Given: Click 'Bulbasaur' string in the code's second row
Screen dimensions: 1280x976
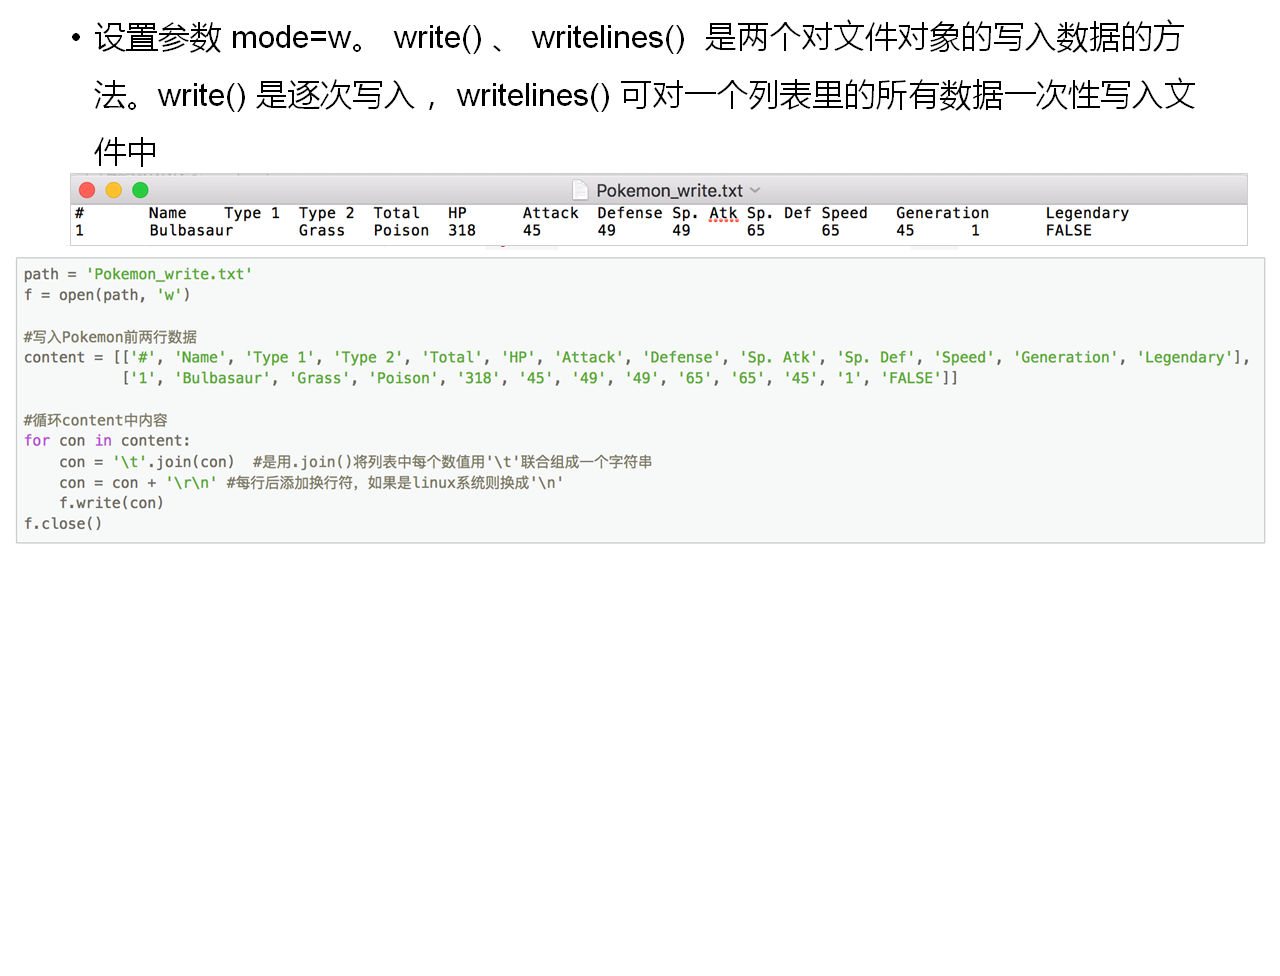Looking at the screenshot, I should click(223, 378).
